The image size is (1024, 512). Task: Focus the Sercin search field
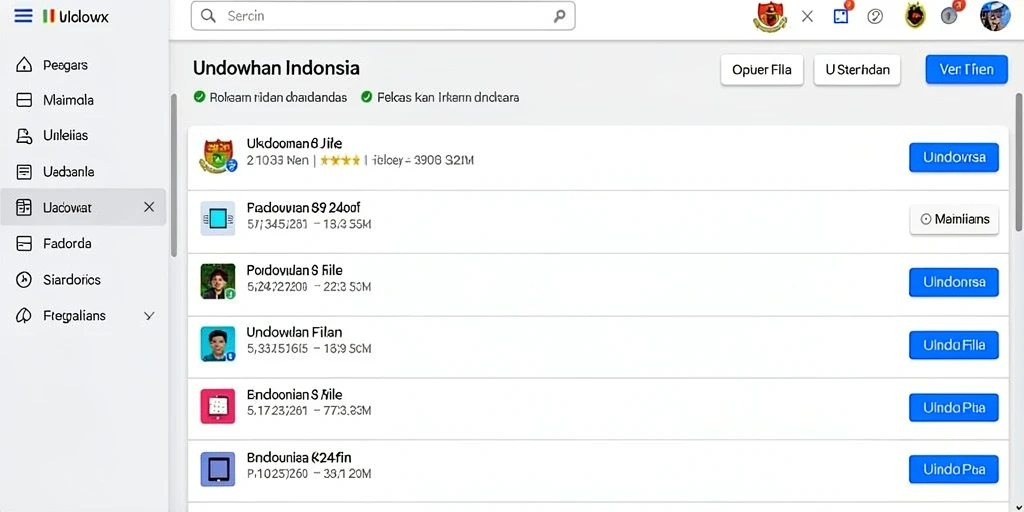383,16
